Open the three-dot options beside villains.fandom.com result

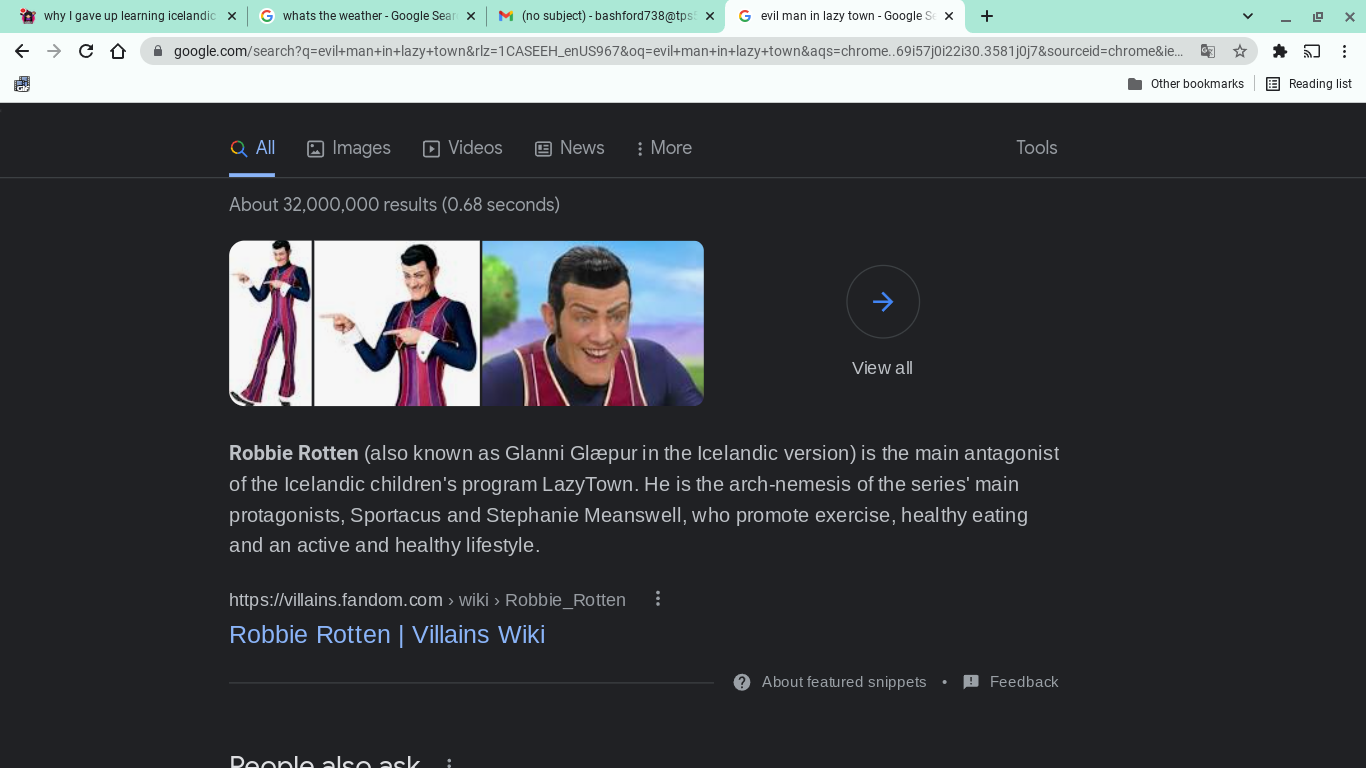(x=658, y=599)
